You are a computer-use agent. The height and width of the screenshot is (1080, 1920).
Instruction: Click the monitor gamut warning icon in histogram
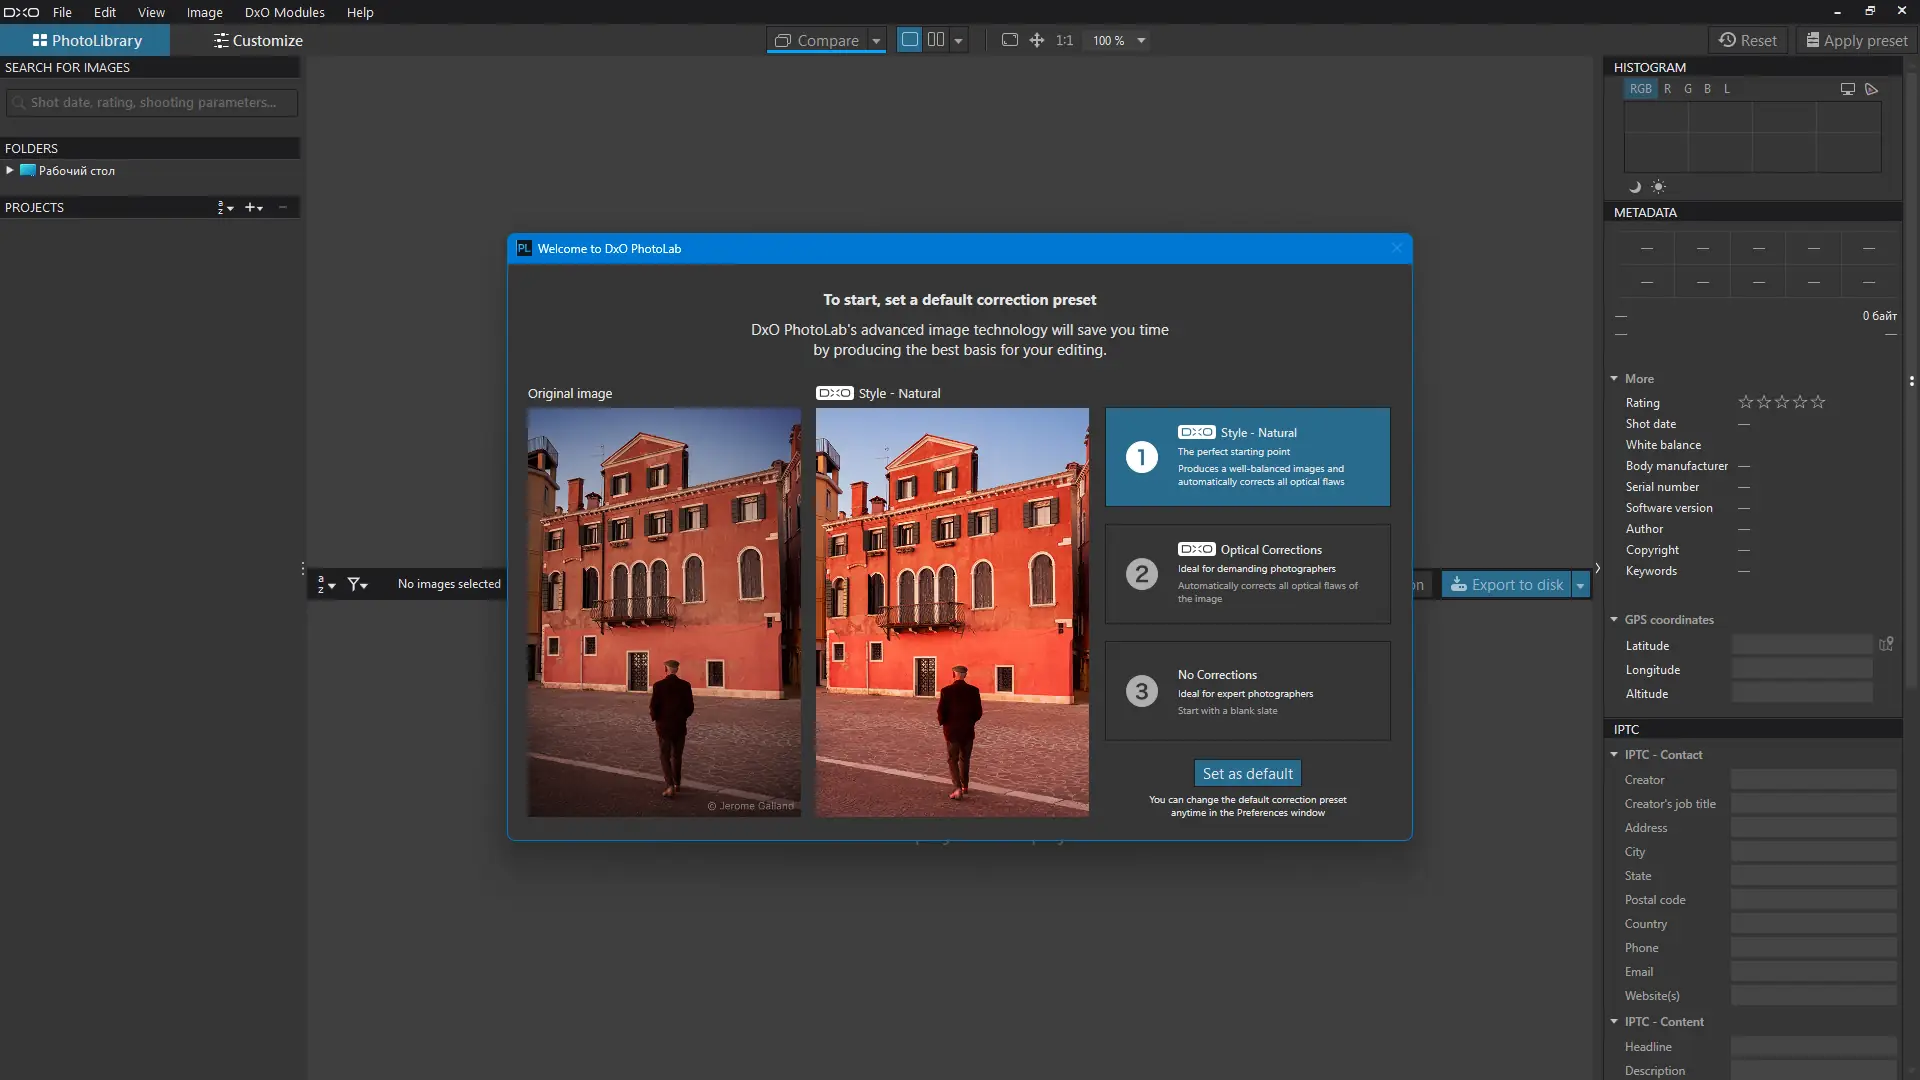(x=1848, y=89)
